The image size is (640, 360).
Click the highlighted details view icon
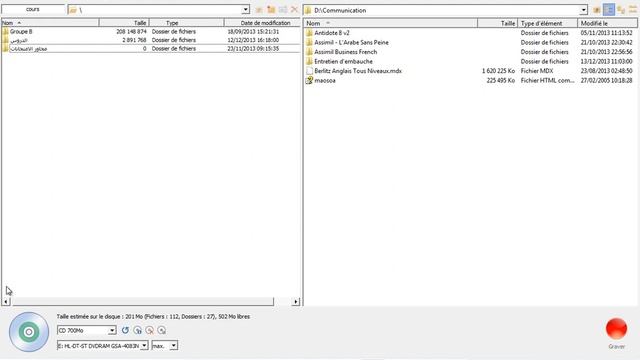pos(609,10)
